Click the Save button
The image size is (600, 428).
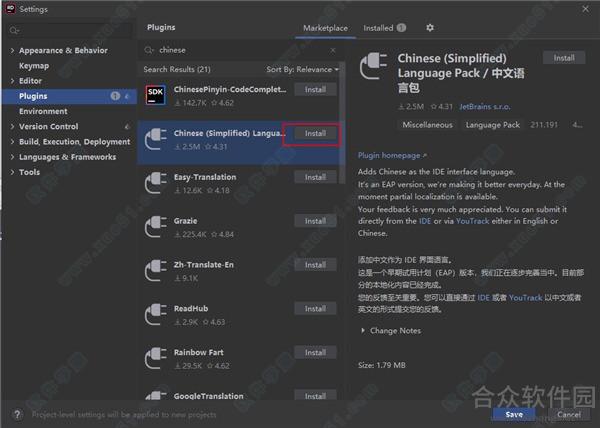point(514,414)
